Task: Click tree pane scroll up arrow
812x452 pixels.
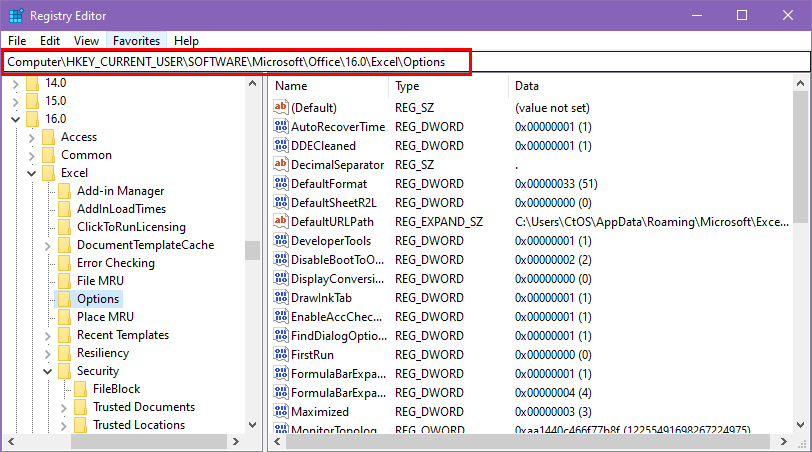Action: [x=252, y=83]
